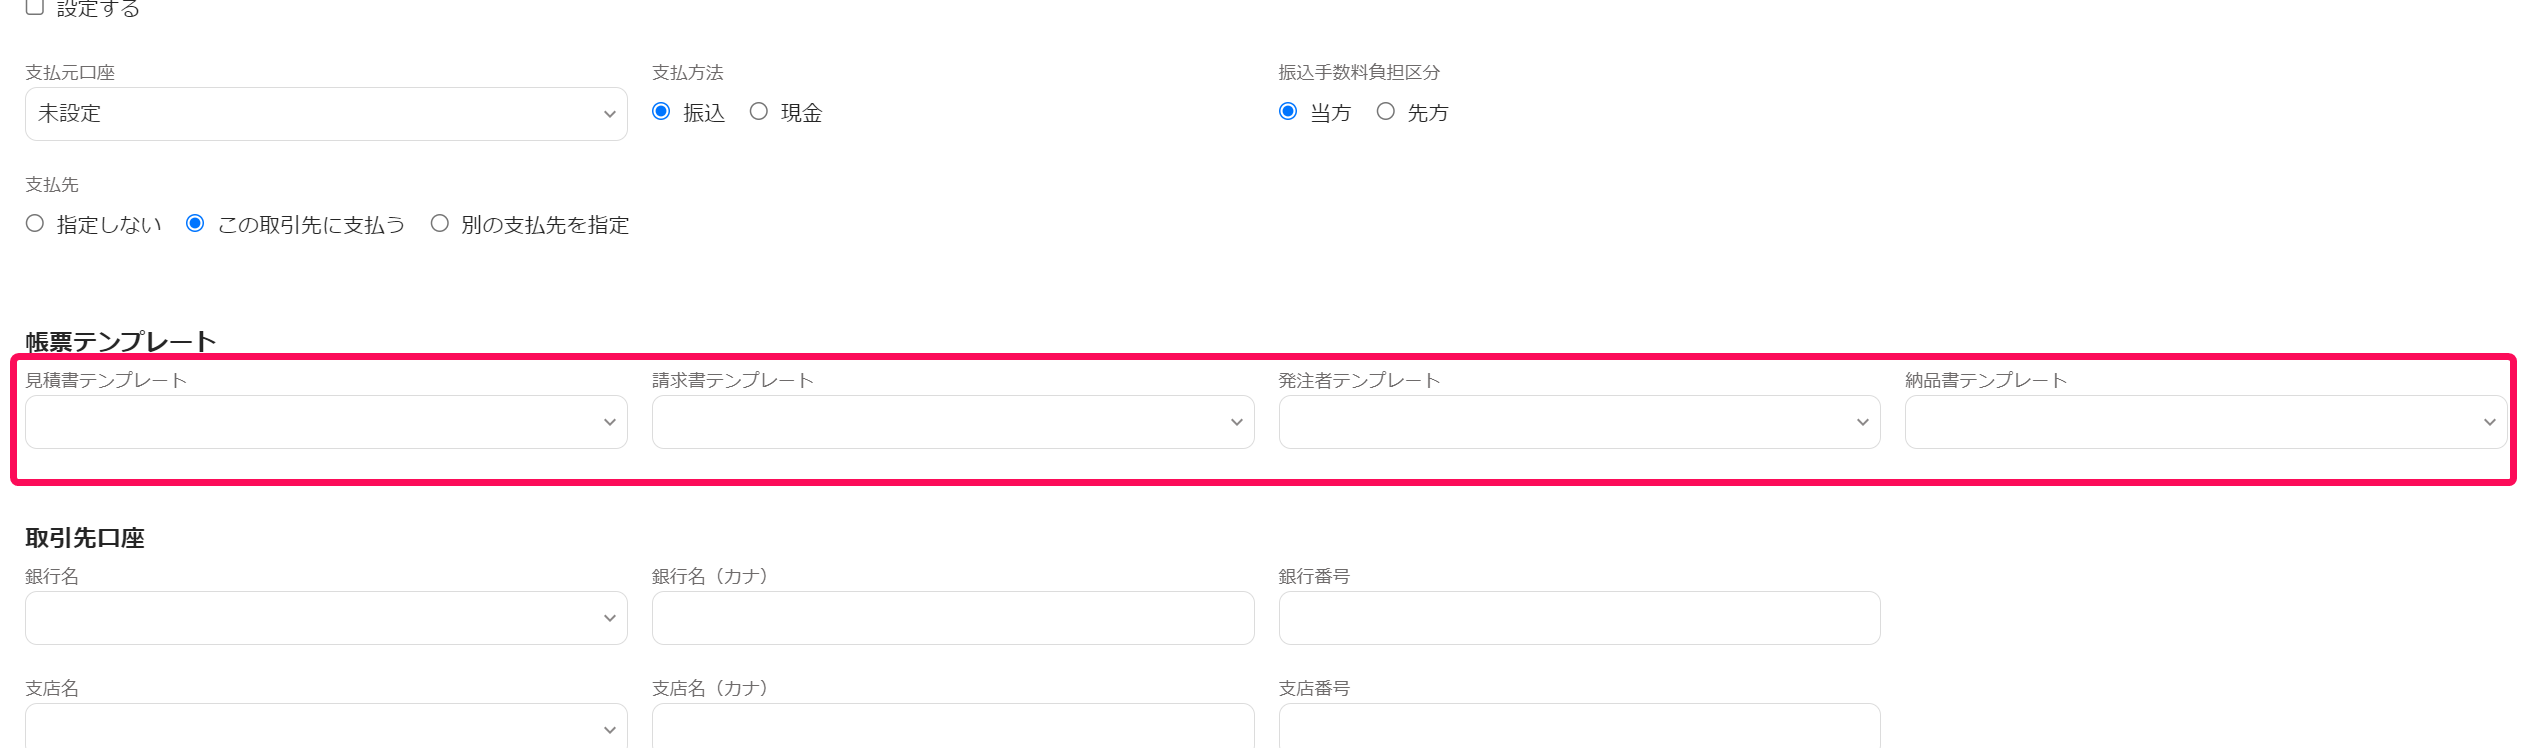Select 別の支払先を指定 radio option
The image size is (2526, 748).
pyautogui.click(x=440, y=223)
